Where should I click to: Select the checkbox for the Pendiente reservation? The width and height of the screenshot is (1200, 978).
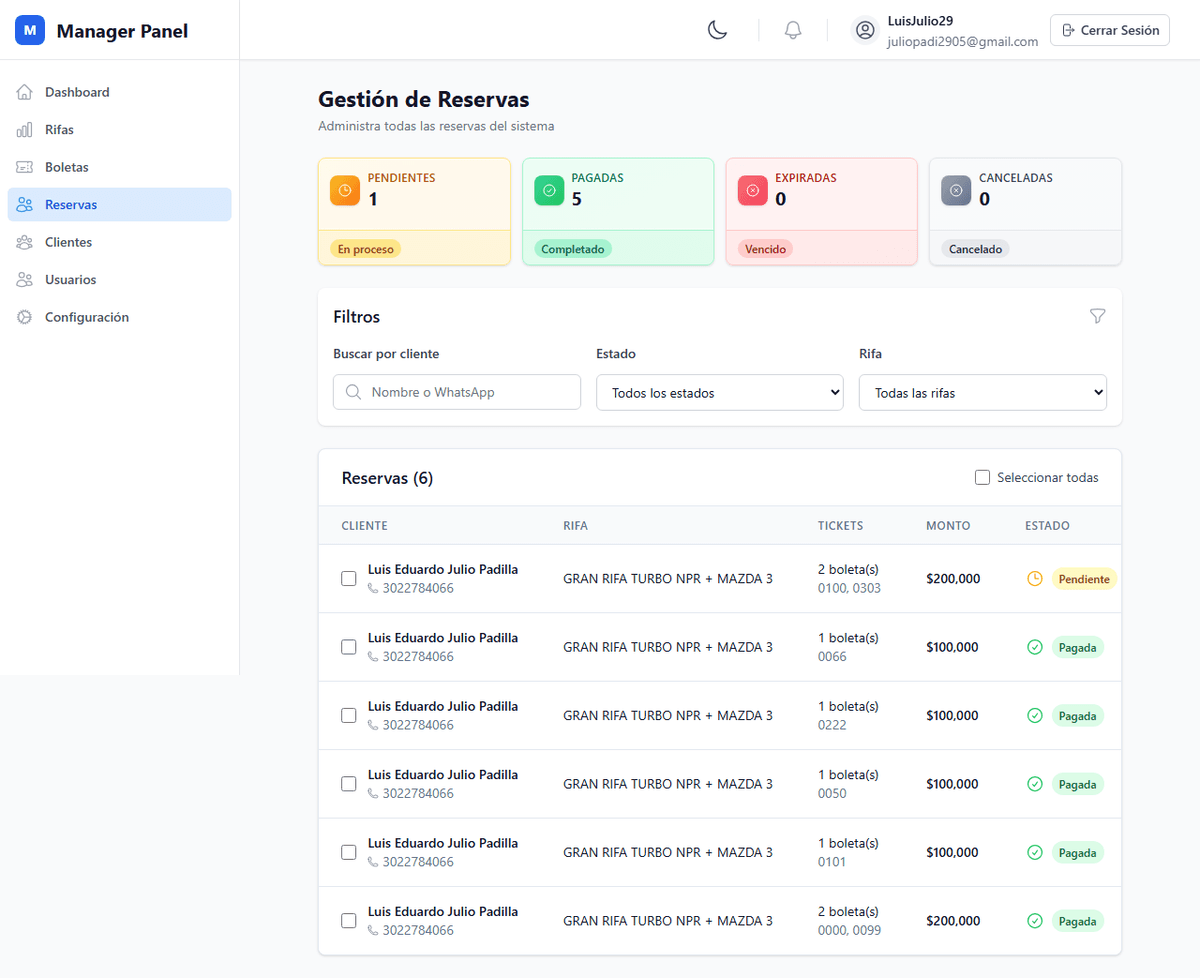coord(349,579)
